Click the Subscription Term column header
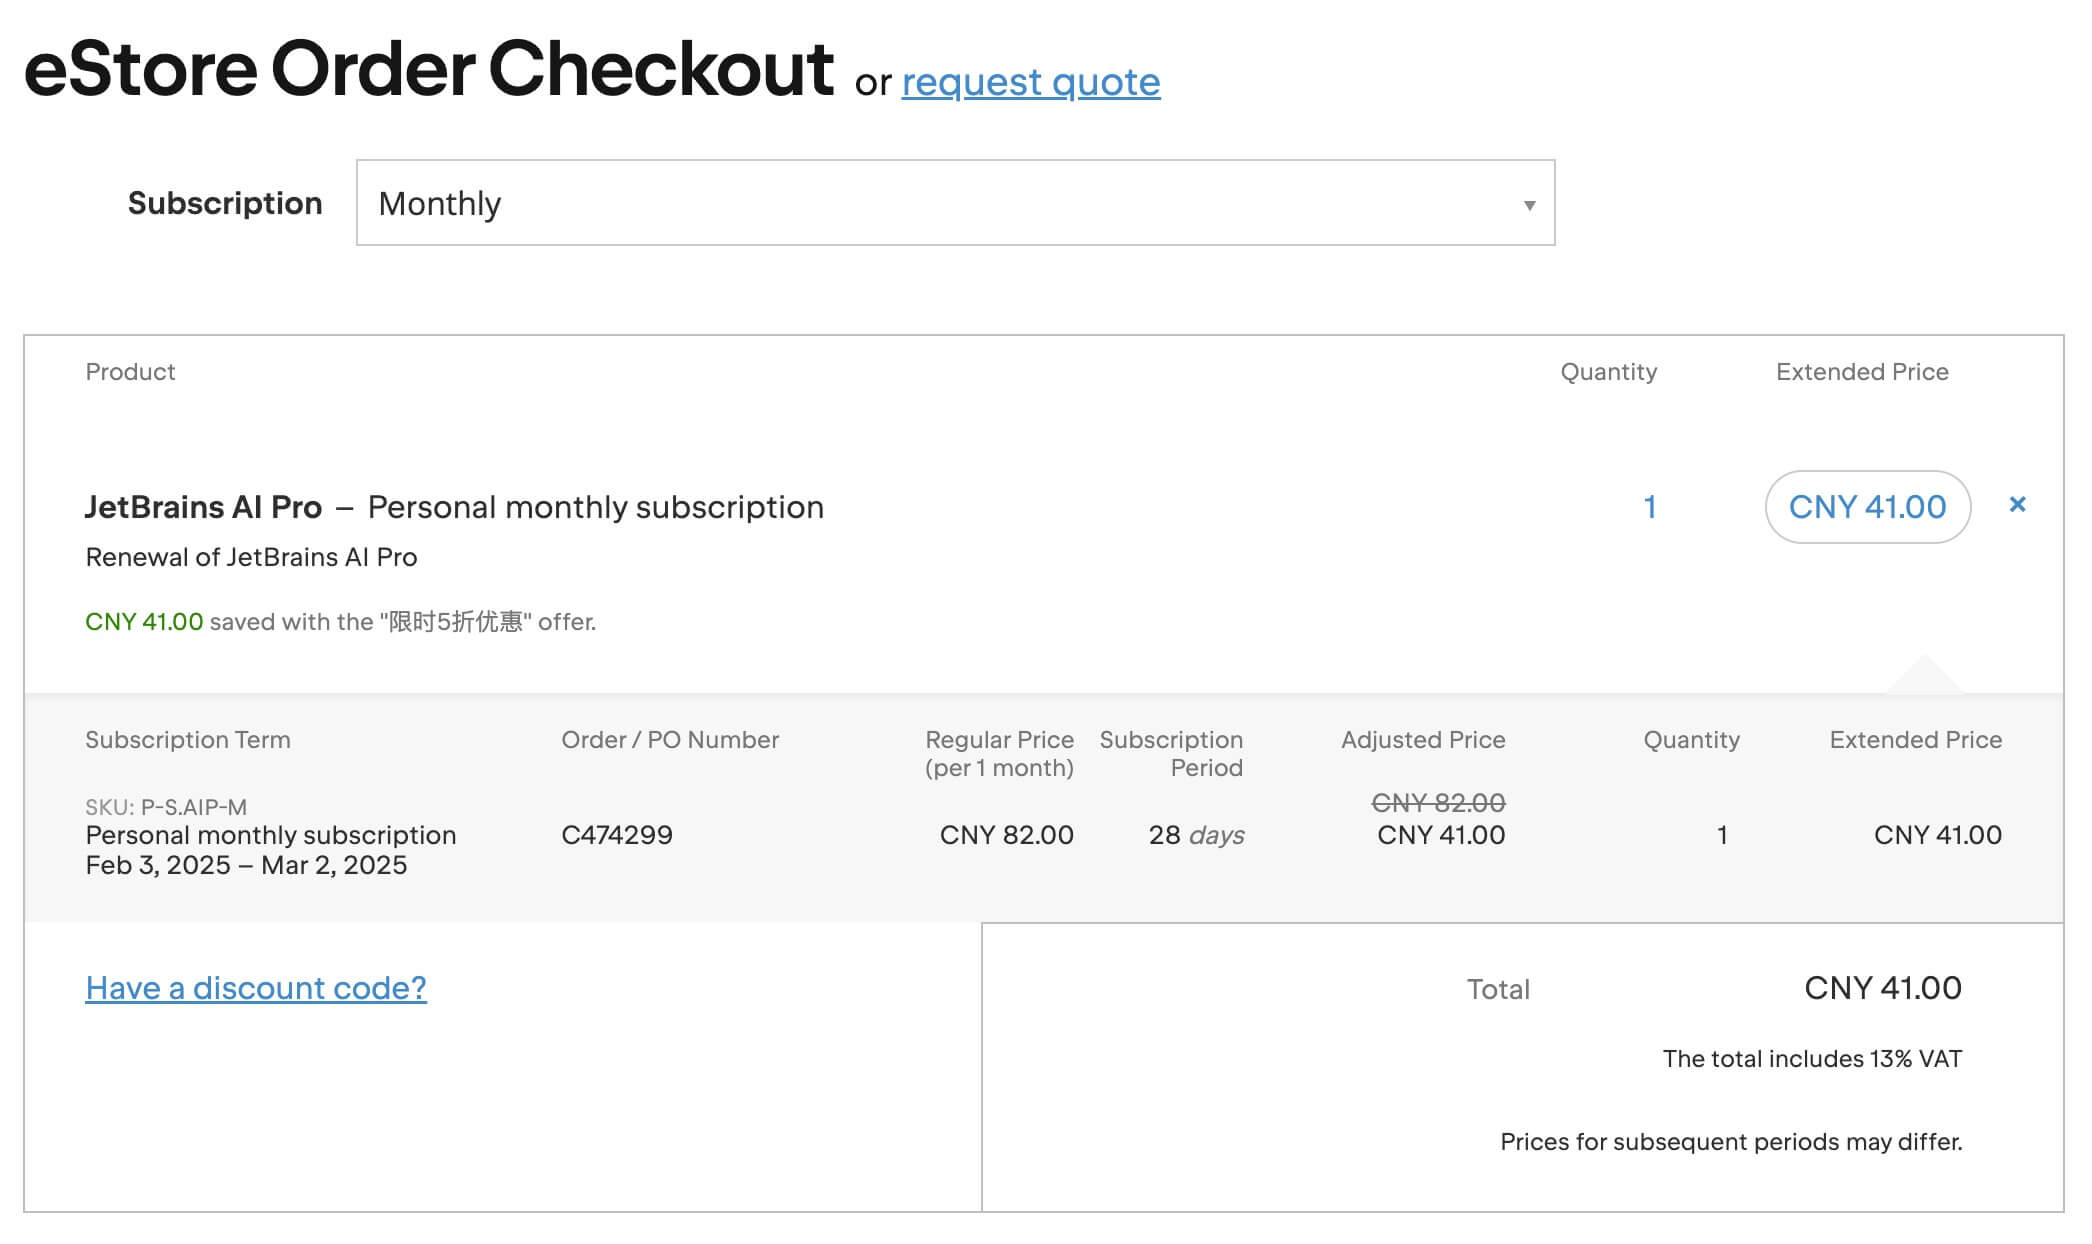Viewport: 2092px width, 1244px height. [188, 740]
